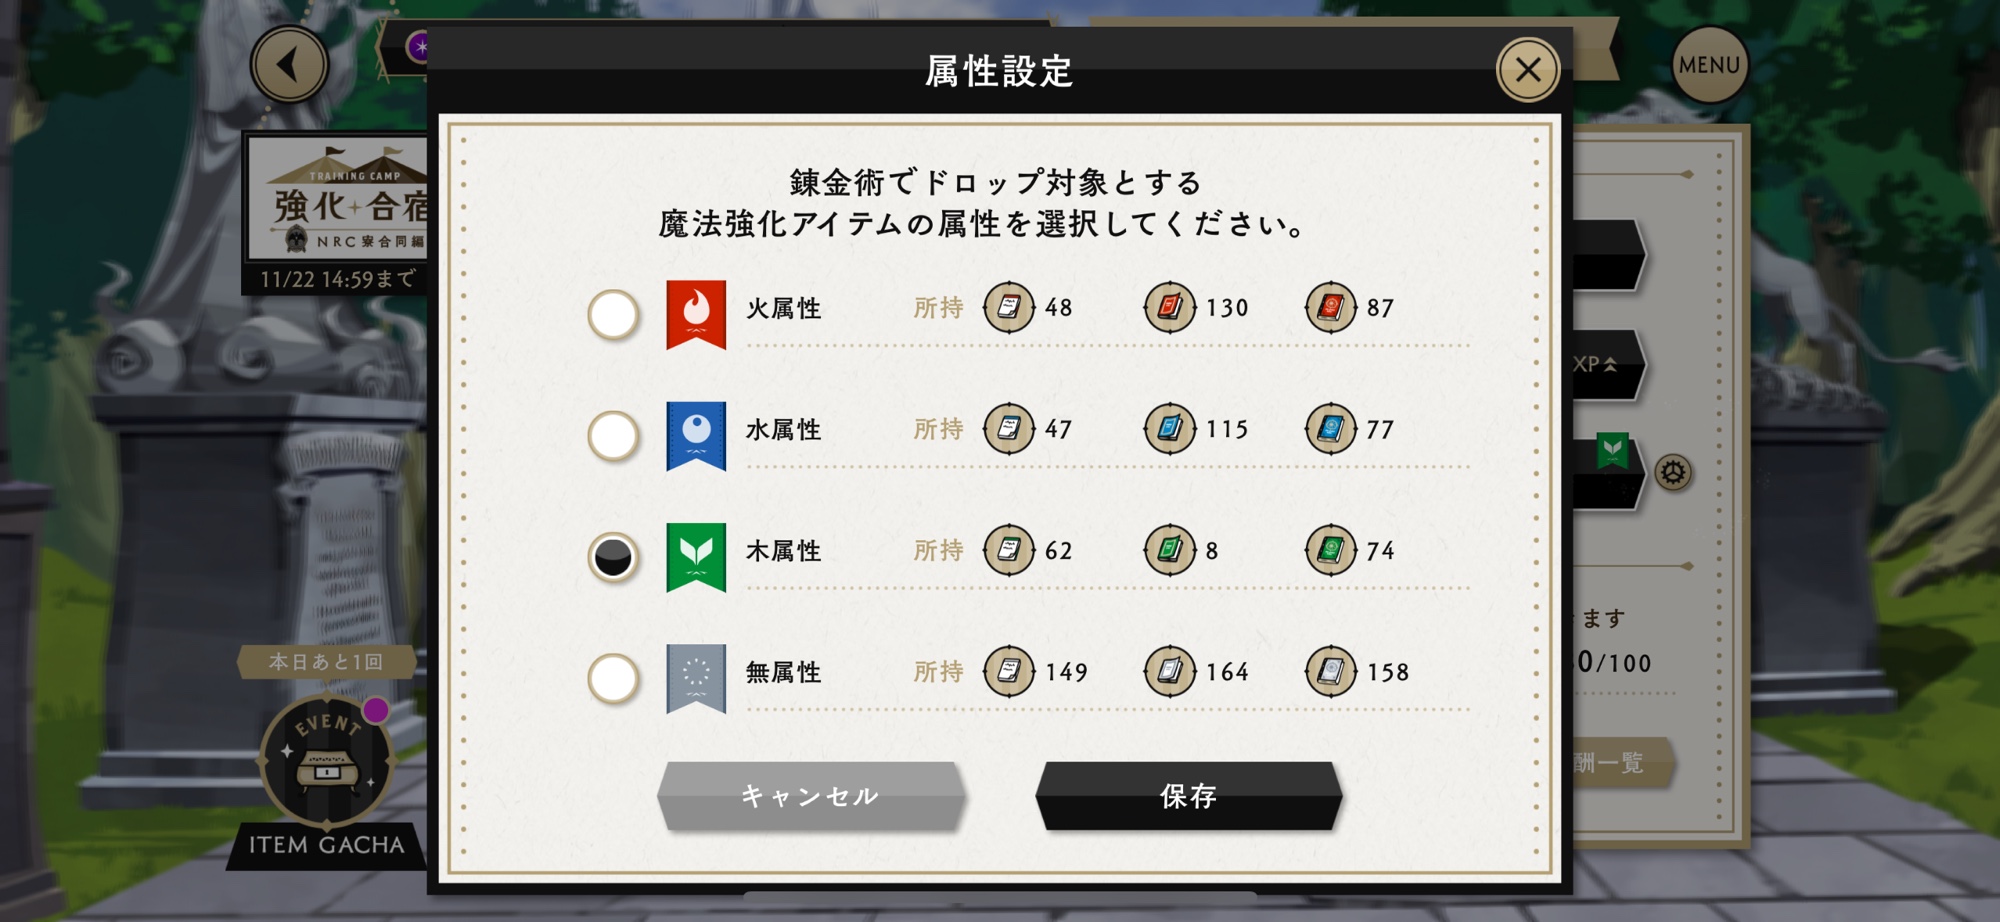Click the blue water book icon beside 115
This screenshot has height=922, width=2000.
click(1169, 429)
